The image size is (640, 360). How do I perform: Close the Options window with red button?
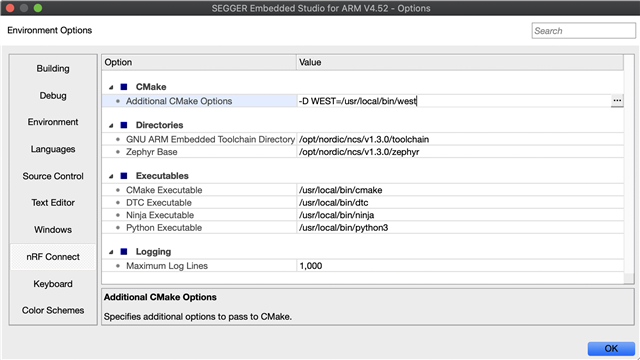(10, 8)
